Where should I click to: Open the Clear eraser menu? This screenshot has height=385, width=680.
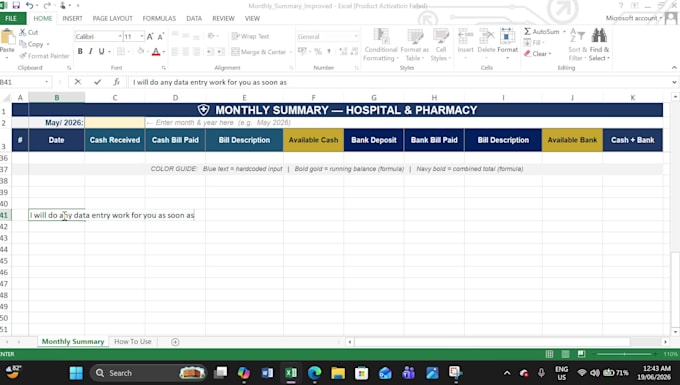click(538, 54)
